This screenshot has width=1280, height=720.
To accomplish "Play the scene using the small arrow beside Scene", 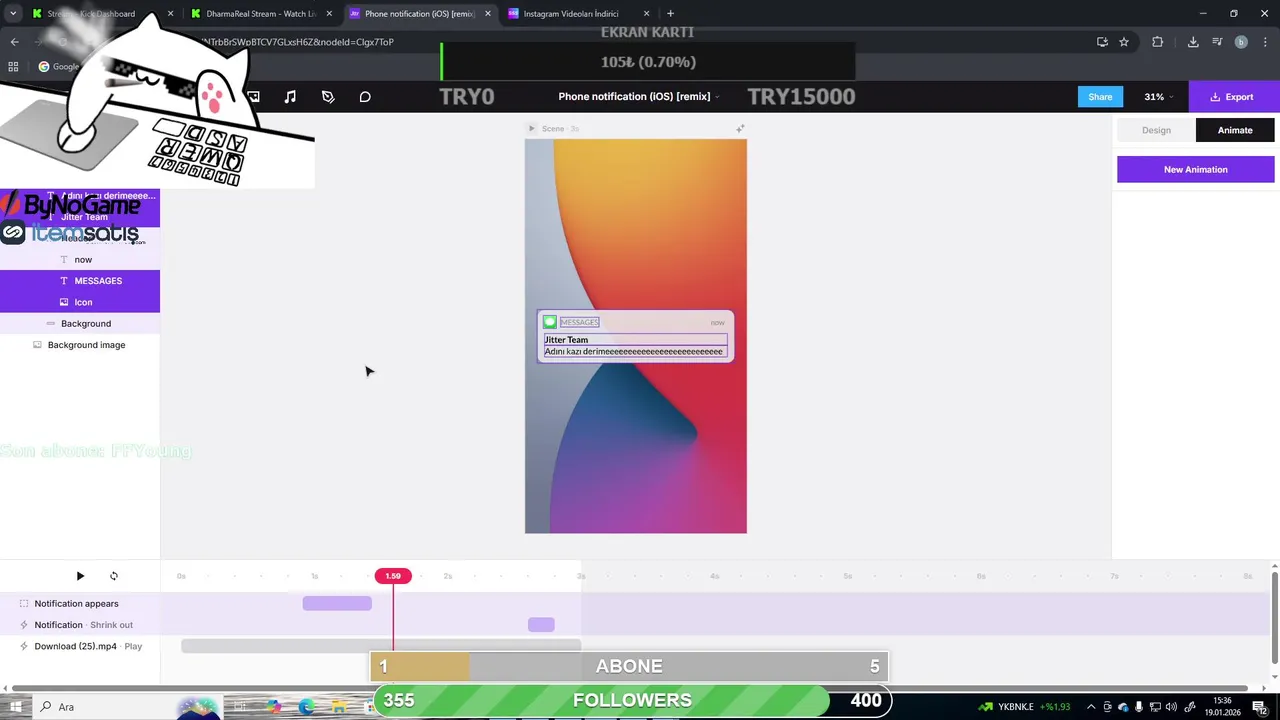I will tap(532, 128).
